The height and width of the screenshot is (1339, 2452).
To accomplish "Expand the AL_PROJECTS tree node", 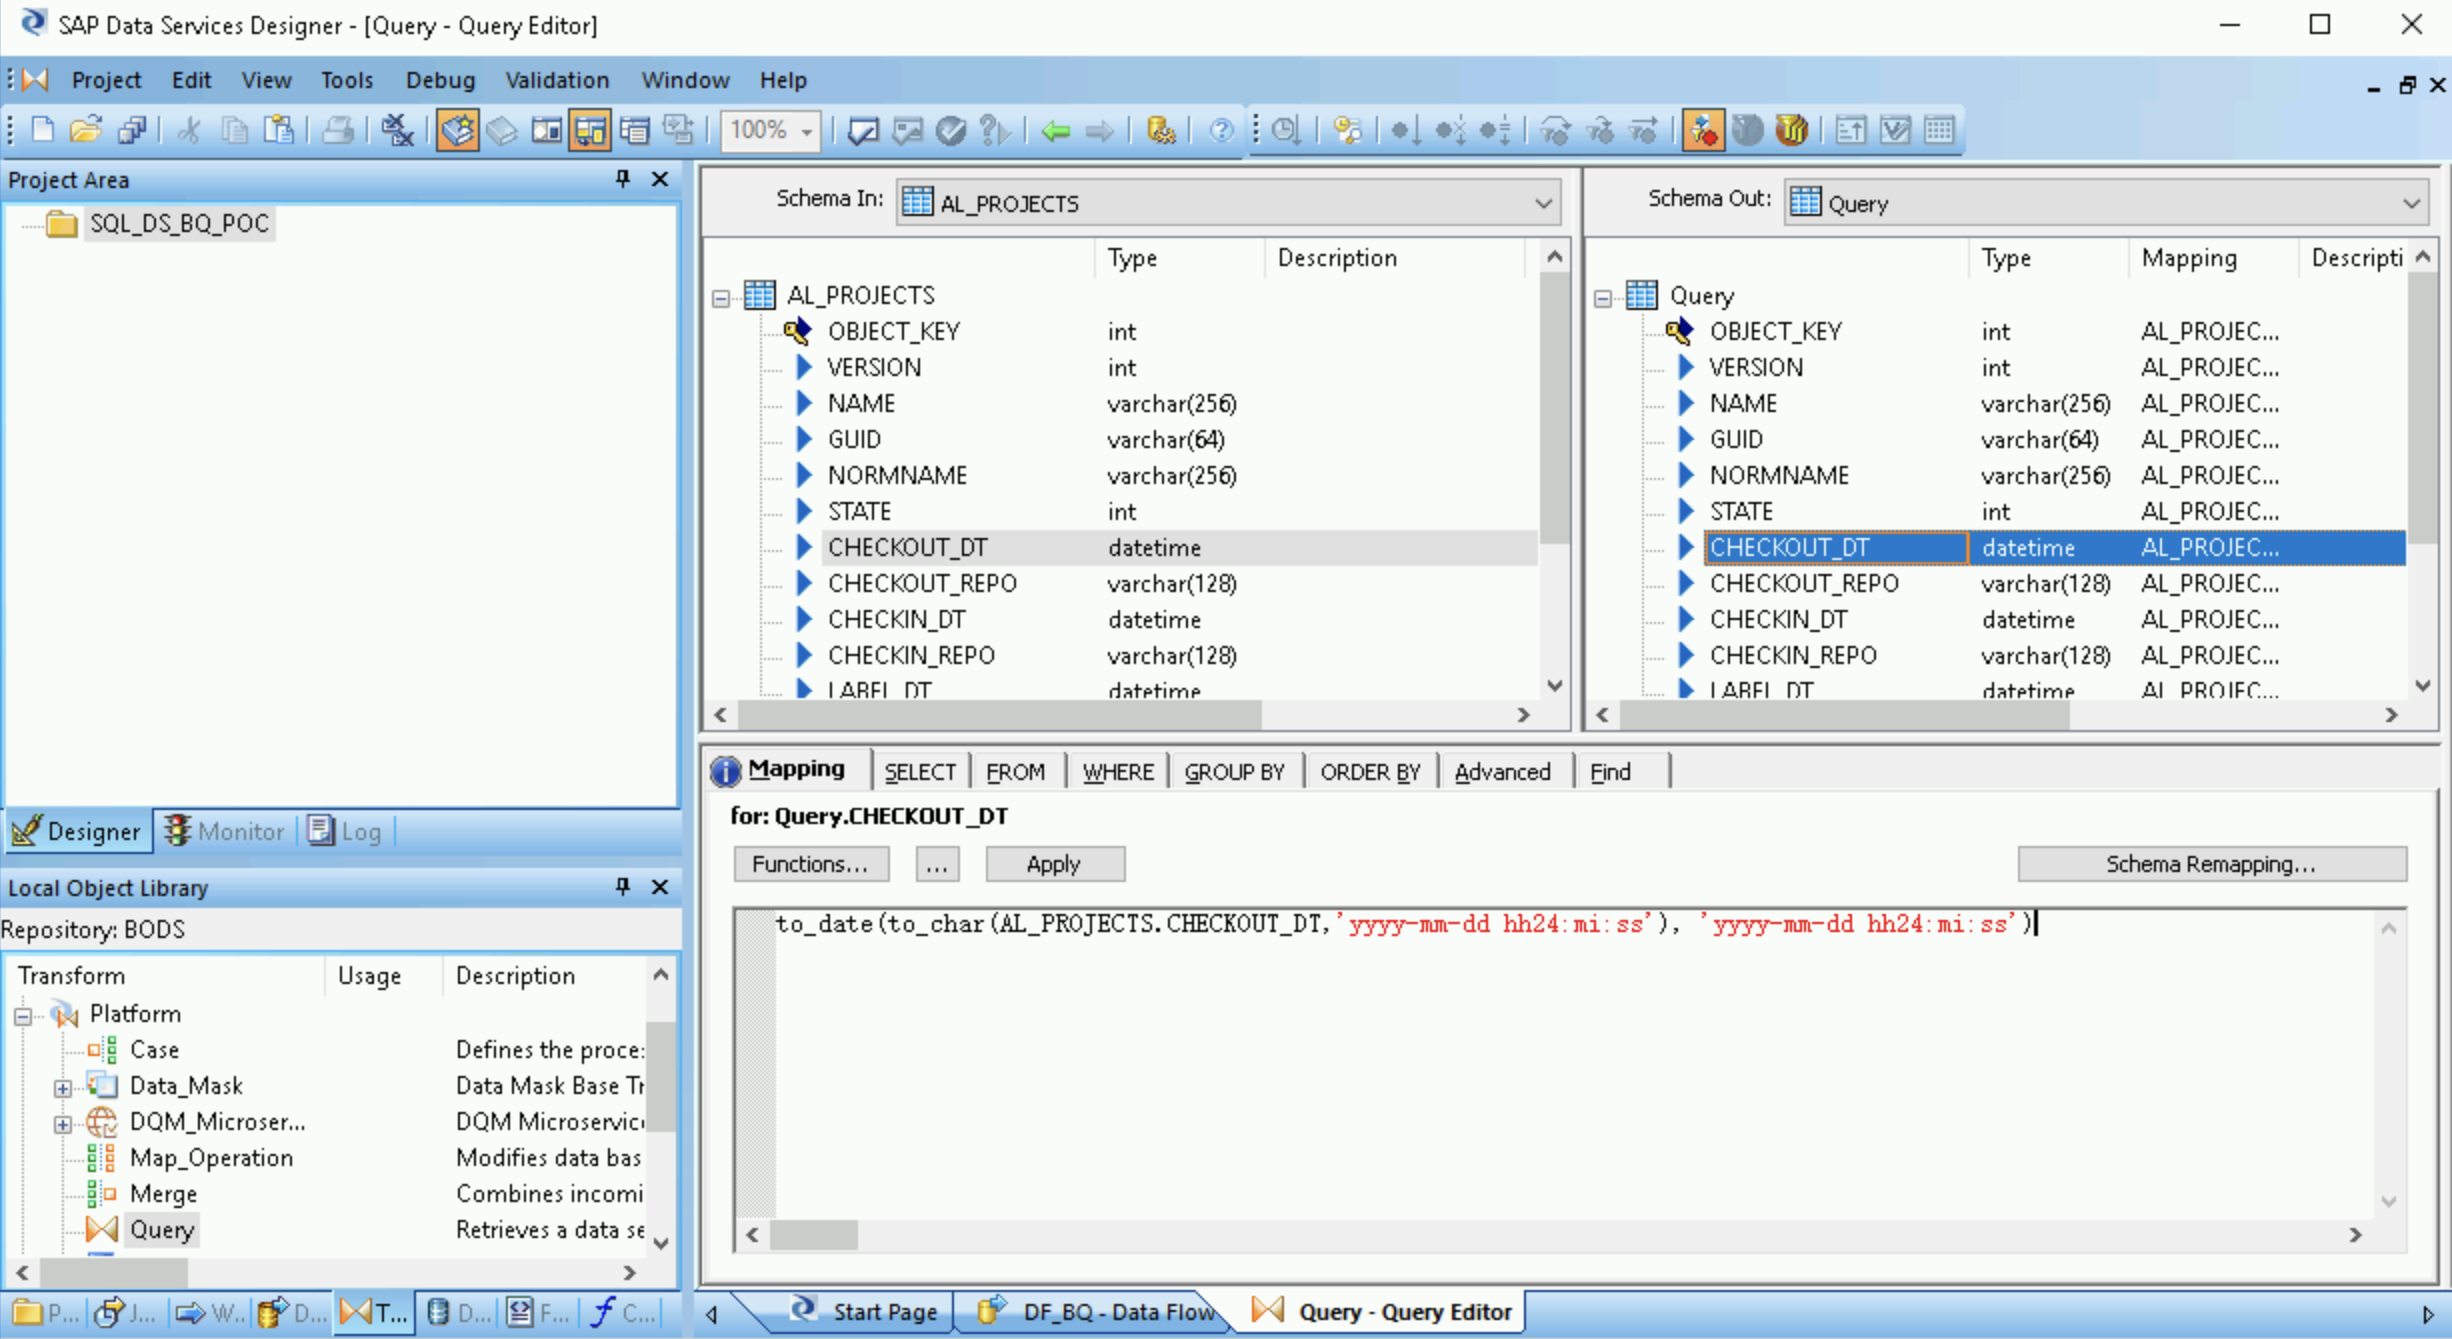I will click(721, 294).
